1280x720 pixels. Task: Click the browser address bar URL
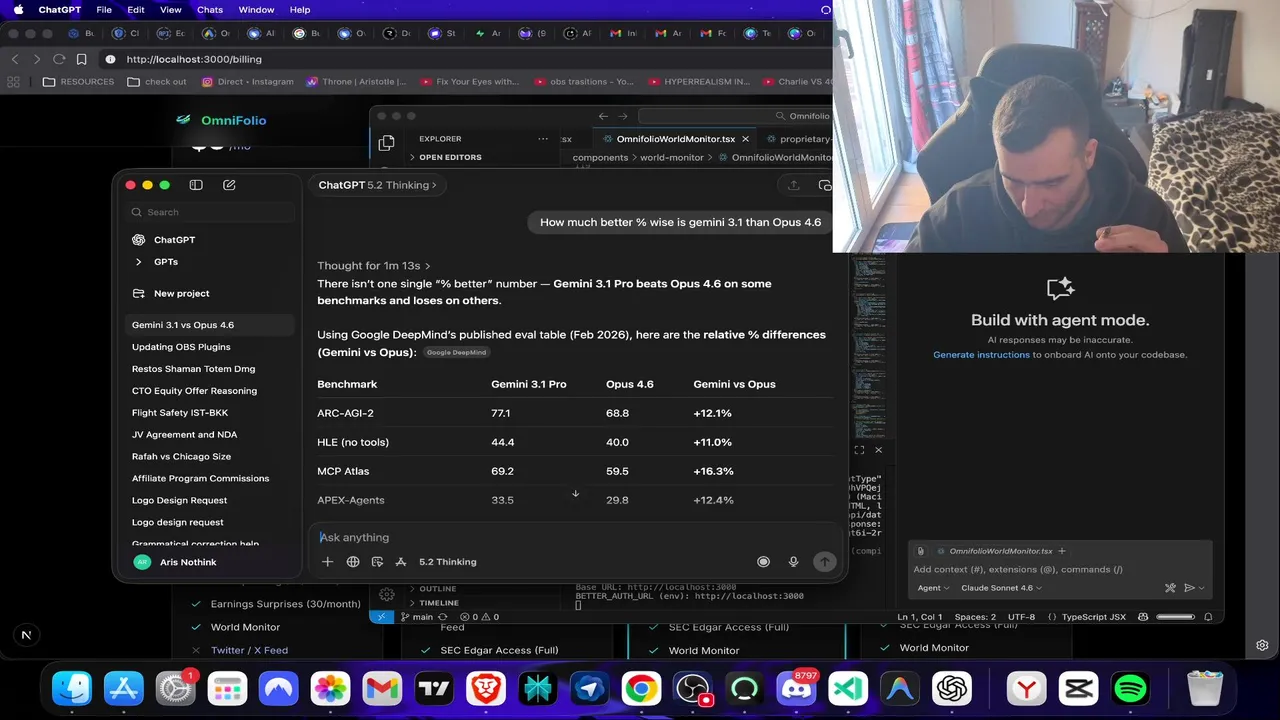(x=194, y=59)
